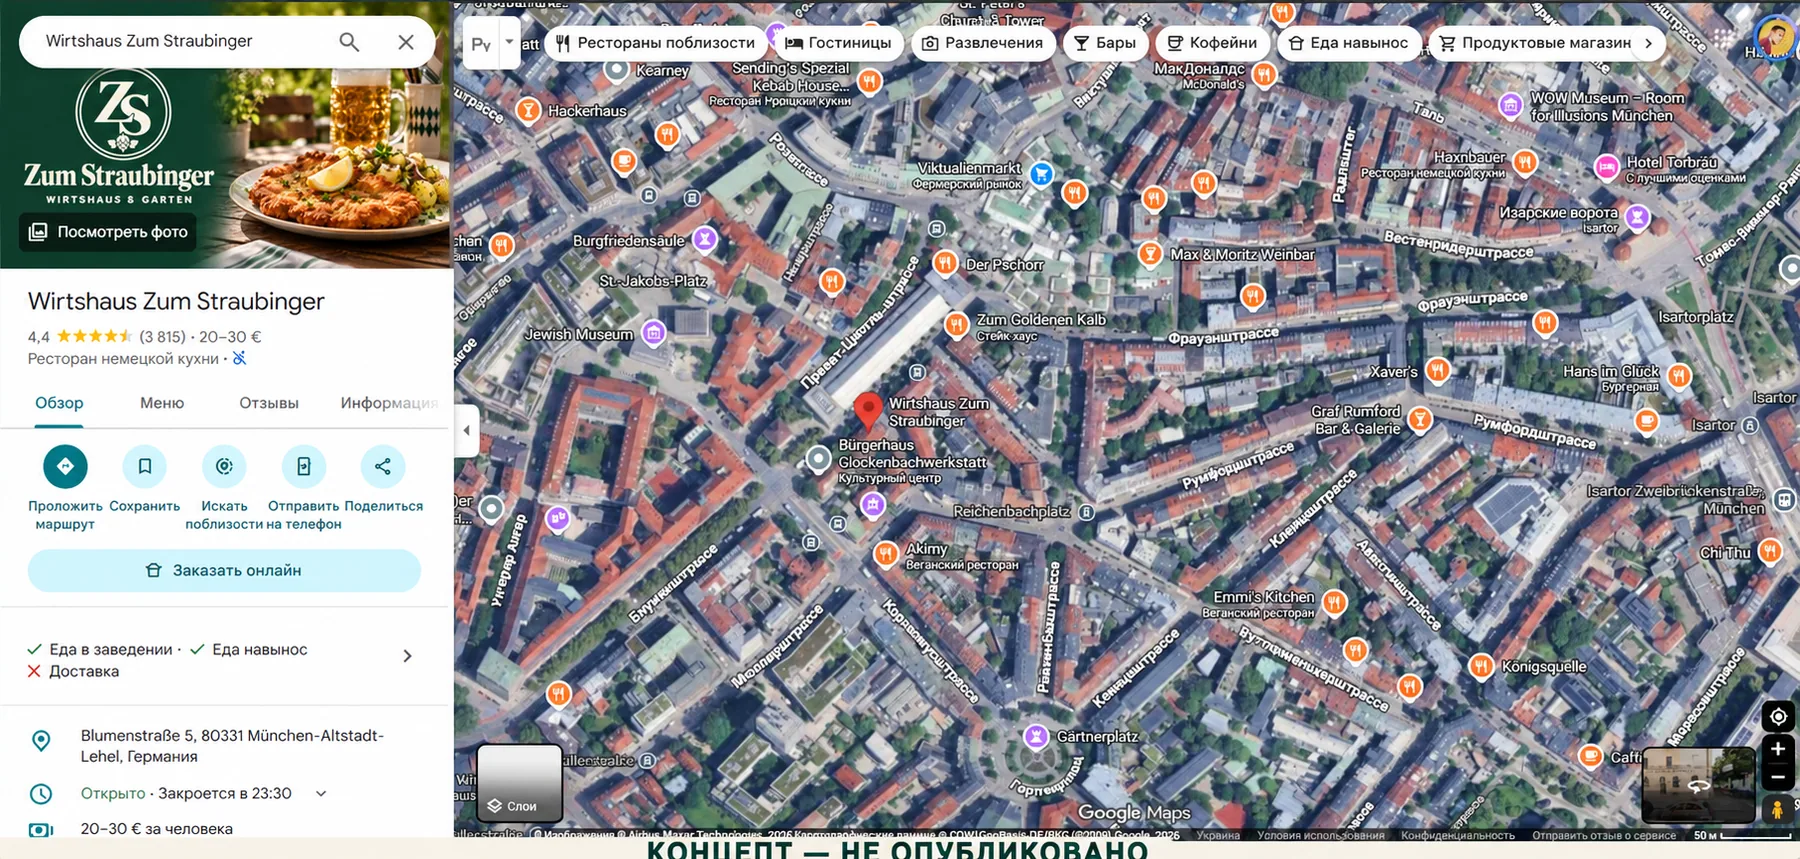Viewport: 1800px width, 859px height.
Task: Click the Directions (Проложить маршрут) icon
Action: click(65, 466)
